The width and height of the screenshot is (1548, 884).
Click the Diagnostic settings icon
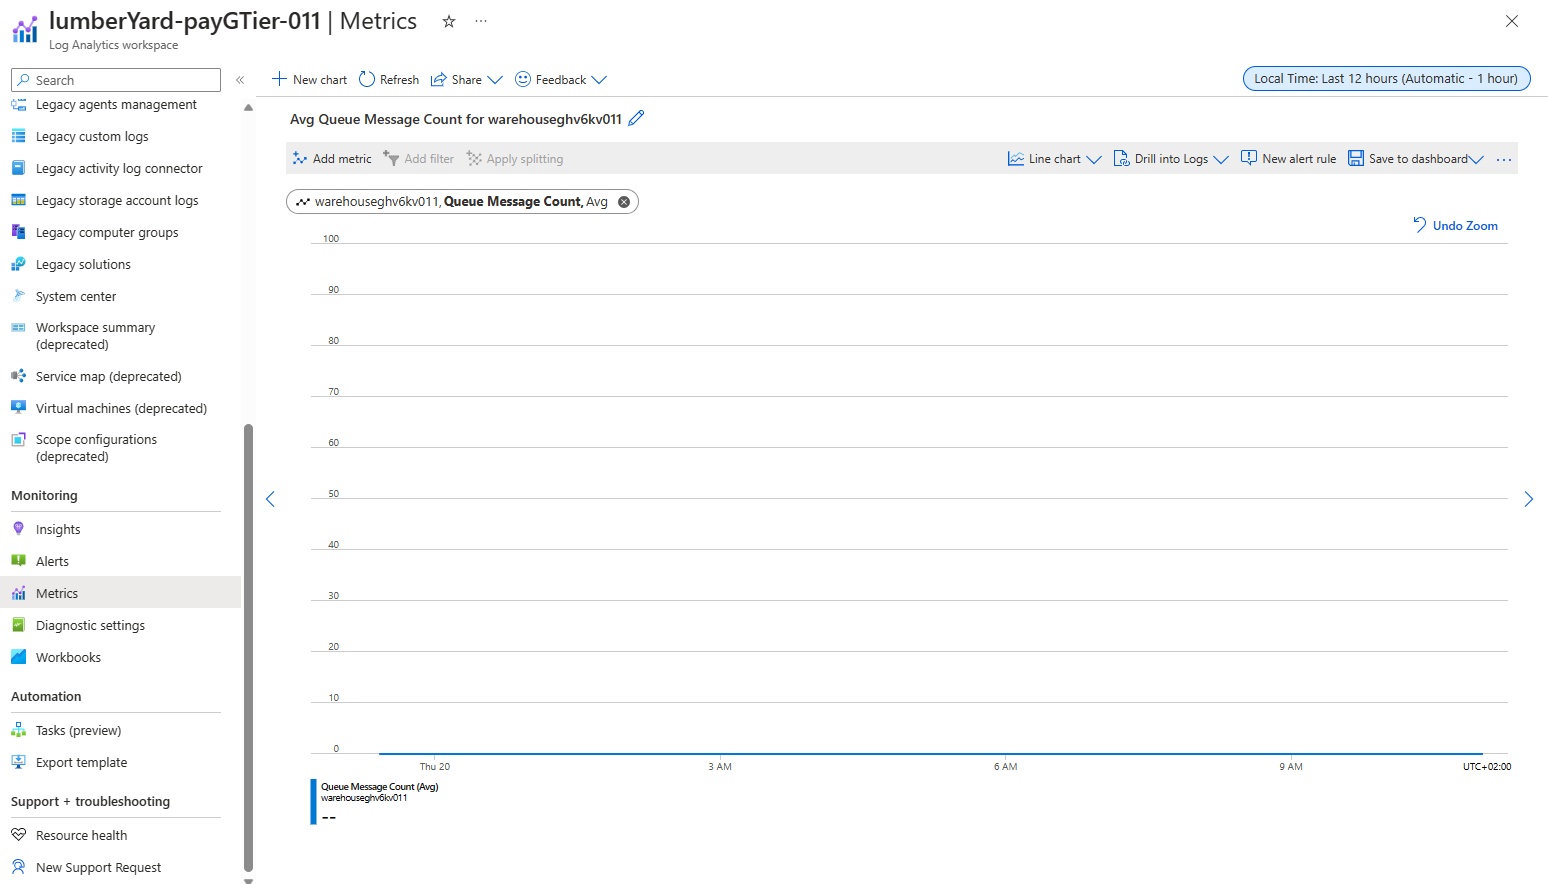(18, 626)
